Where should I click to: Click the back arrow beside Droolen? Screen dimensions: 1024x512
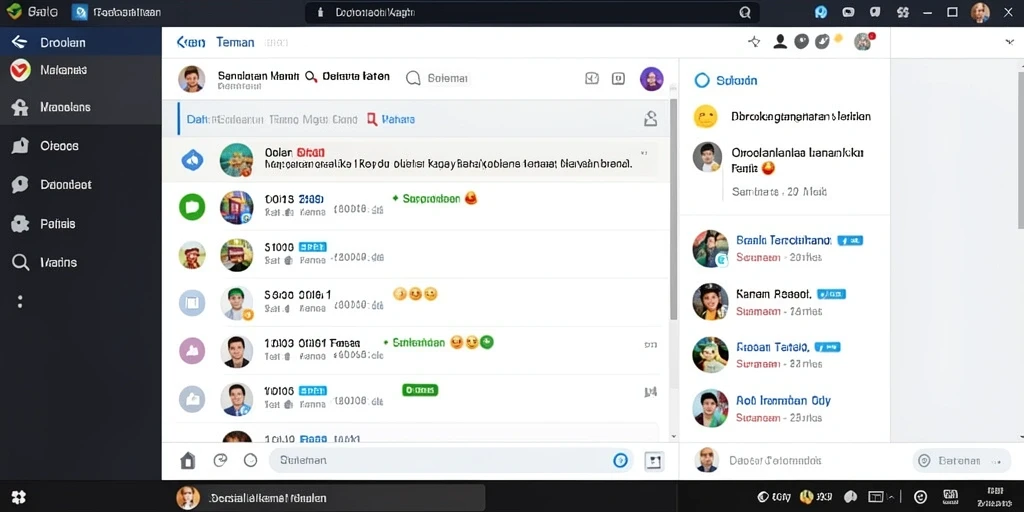[x=19, y=42]
